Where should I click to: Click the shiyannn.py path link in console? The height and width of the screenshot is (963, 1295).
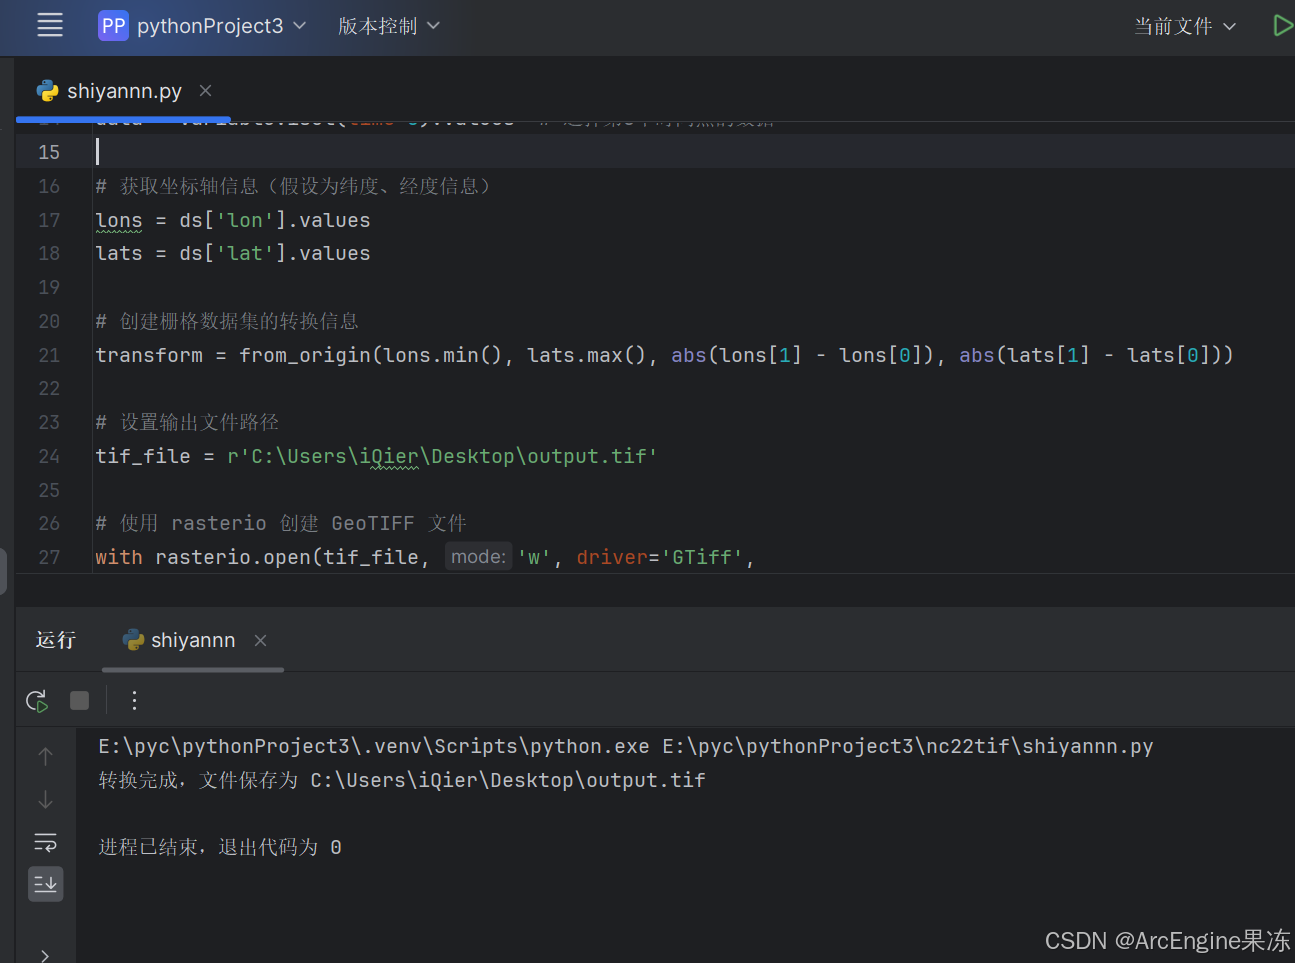coord(908,746)
